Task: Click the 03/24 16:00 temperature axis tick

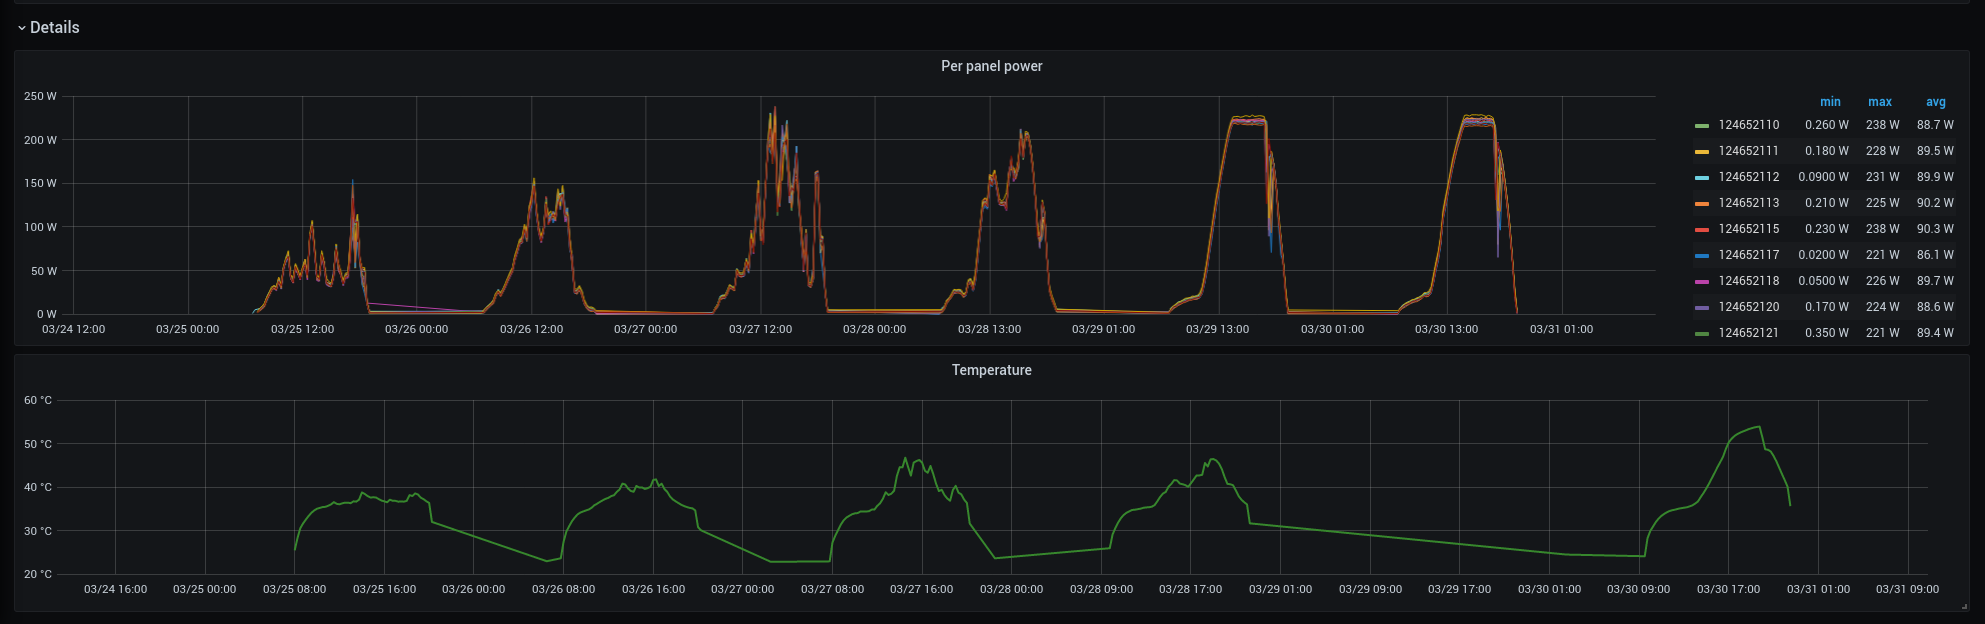Action: tap(115, 589)
